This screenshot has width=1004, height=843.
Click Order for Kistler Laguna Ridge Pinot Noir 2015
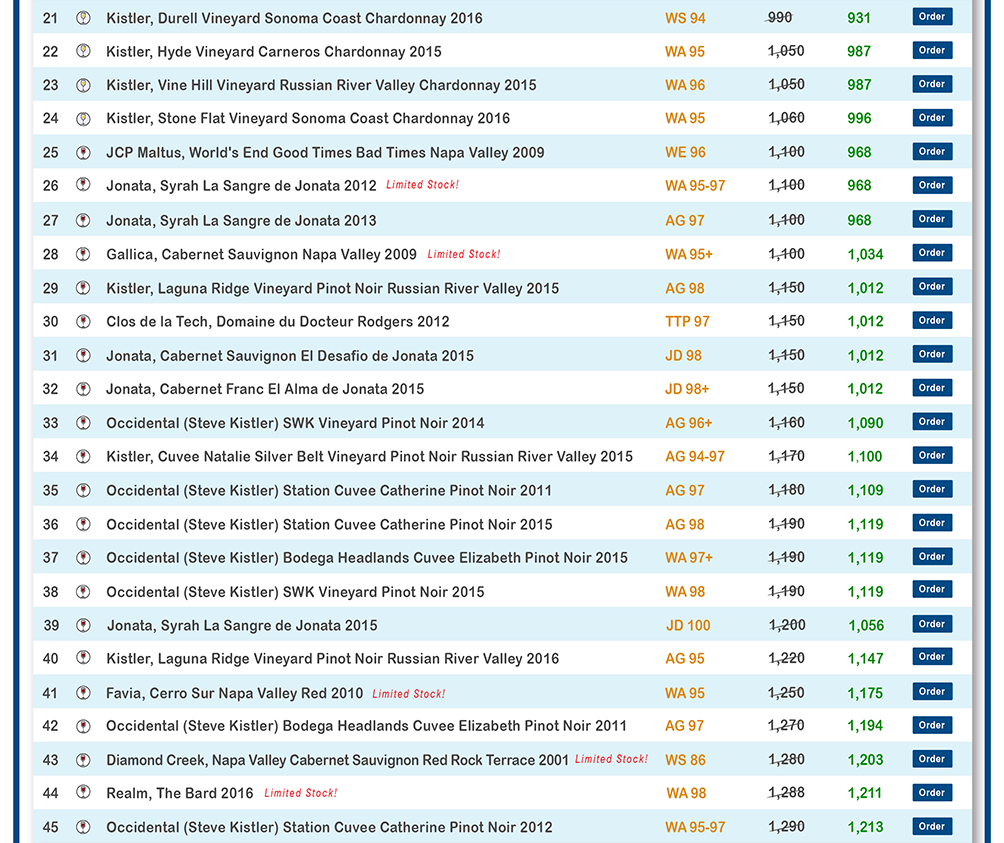click(x=932, y=287)
